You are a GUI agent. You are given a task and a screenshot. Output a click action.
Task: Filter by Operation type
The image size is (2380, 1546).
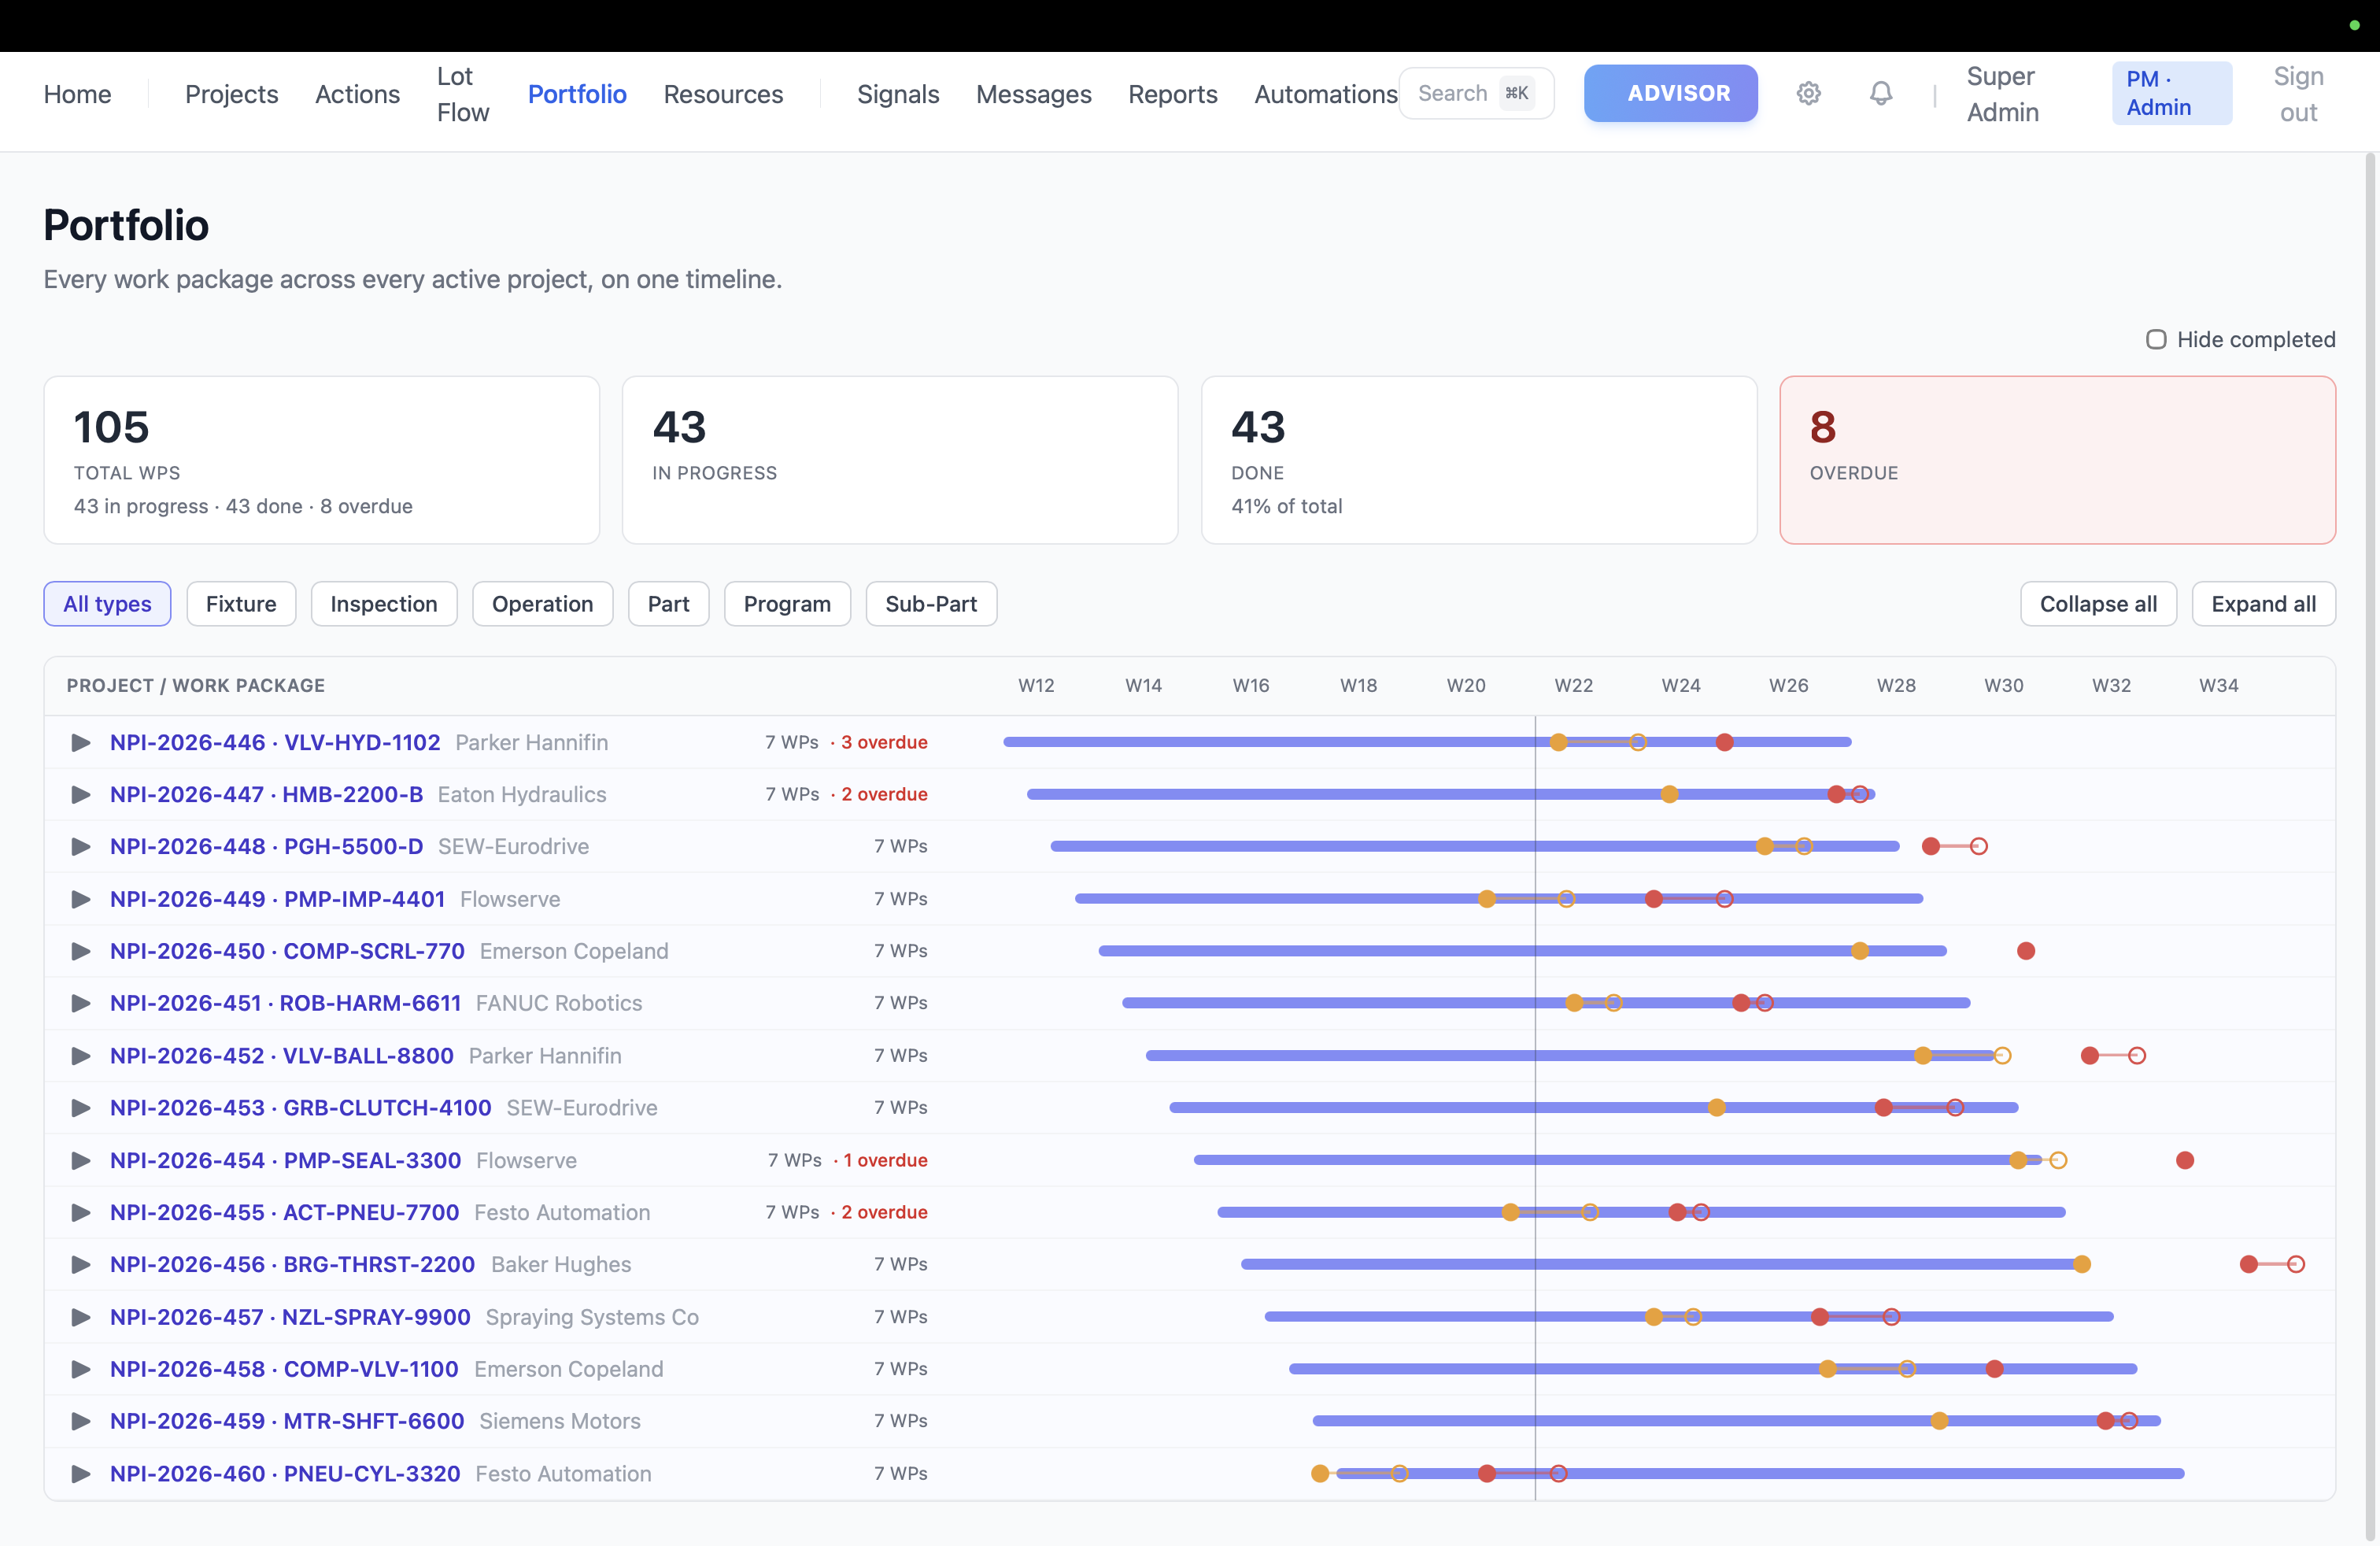tap(542, 604)
